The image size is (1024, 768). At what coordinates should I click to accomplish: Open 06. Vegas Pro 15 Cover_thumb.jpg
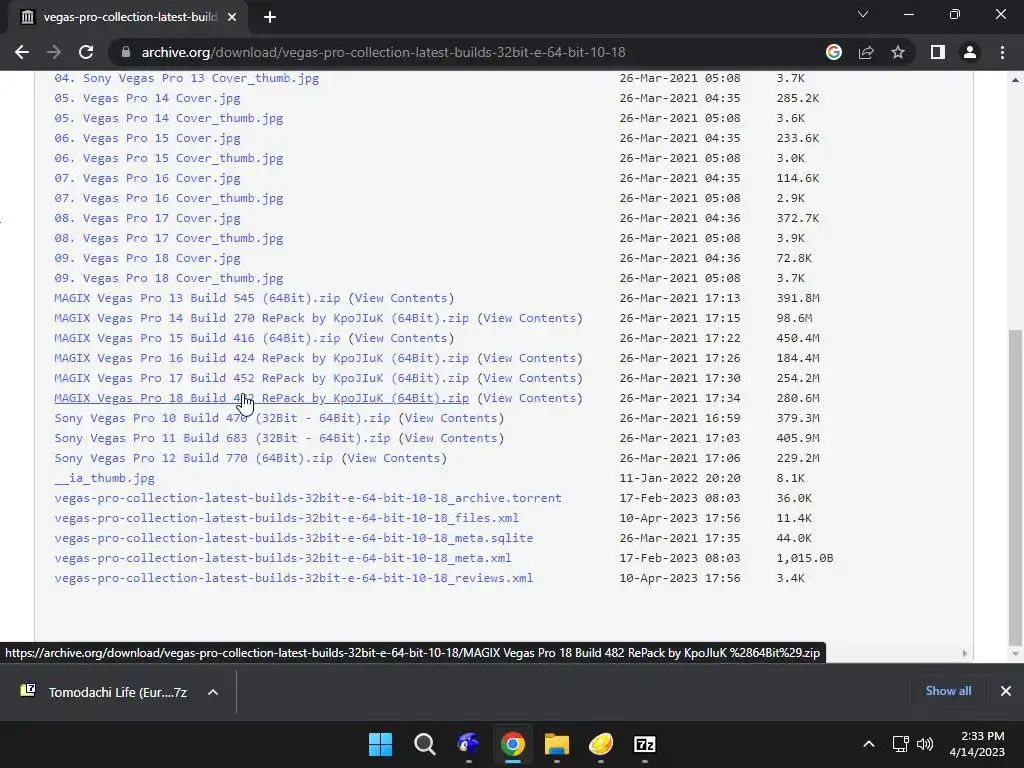click(x=168, y=158)
